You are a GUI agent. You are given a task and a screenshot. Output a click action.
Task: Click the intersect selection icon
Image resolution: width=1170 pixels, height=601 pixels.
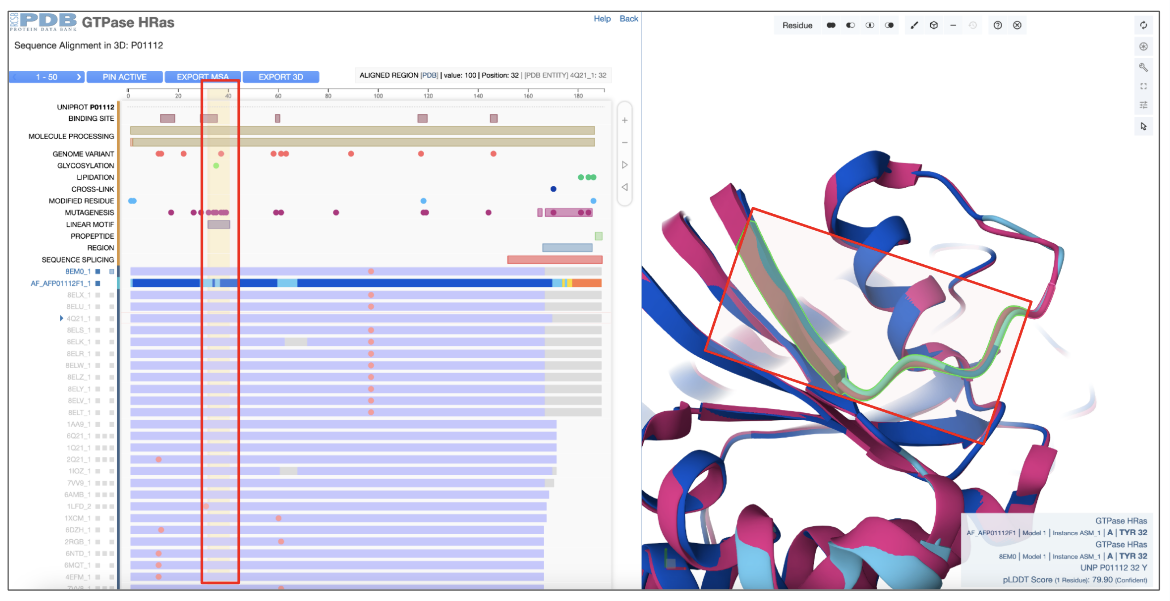tap(870, 25)
